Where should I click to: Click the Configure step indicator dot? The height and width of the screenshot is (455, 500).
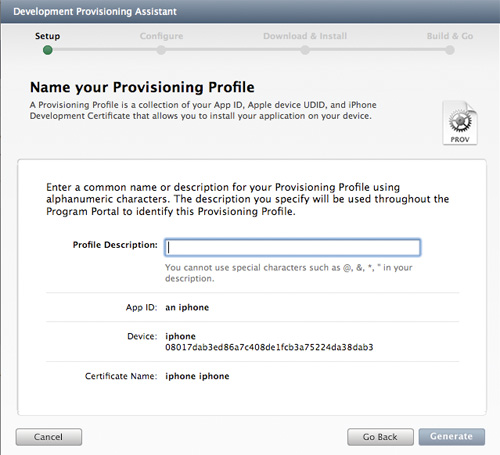[x=161, y=50]
